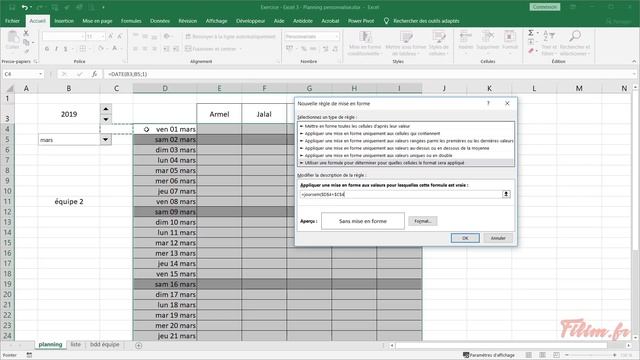Click Annuler in the formatting rule dialog

coord(498,238)
